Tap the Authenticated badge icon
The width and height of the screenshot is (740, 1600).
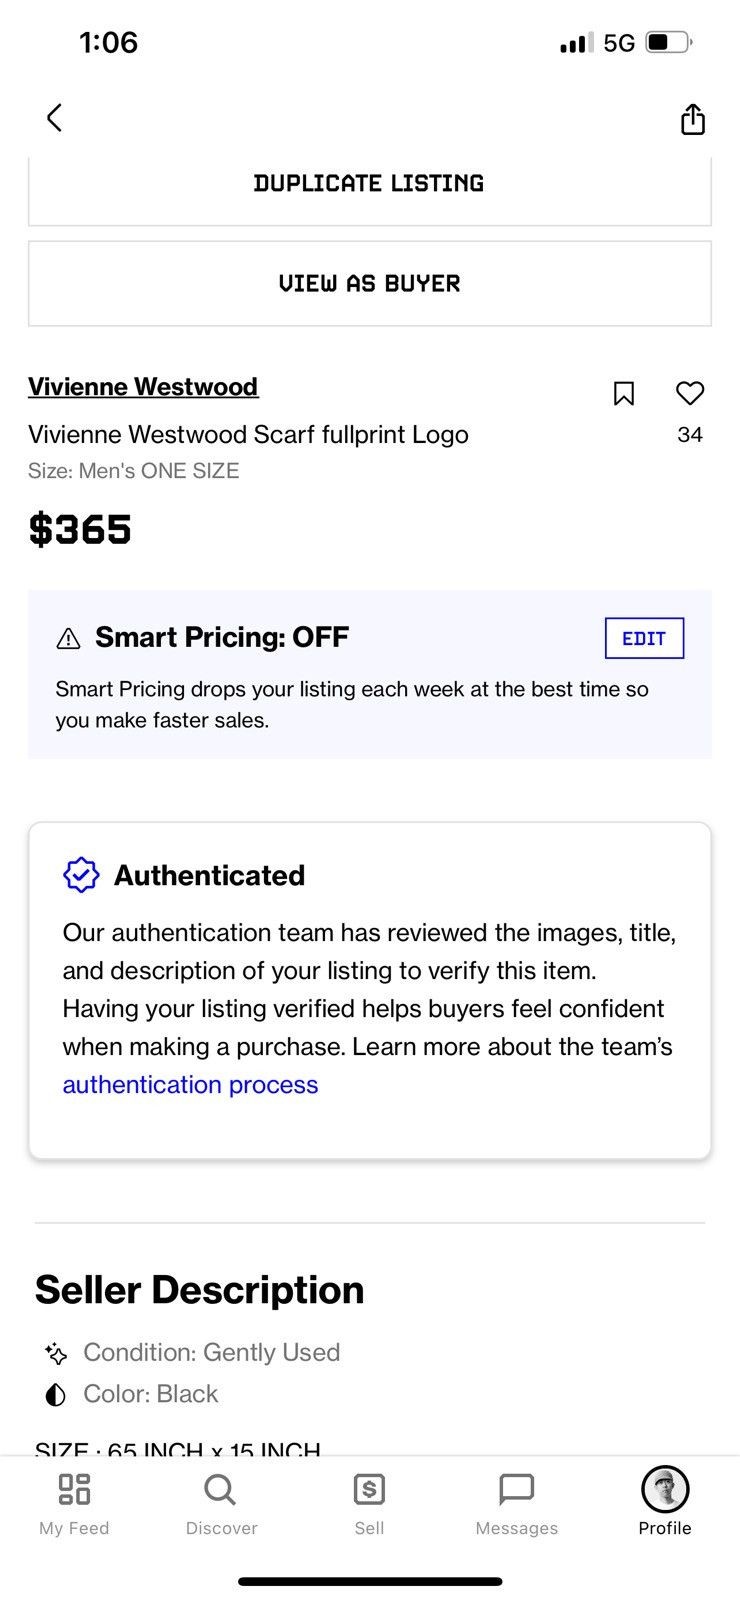coord(81,875)
